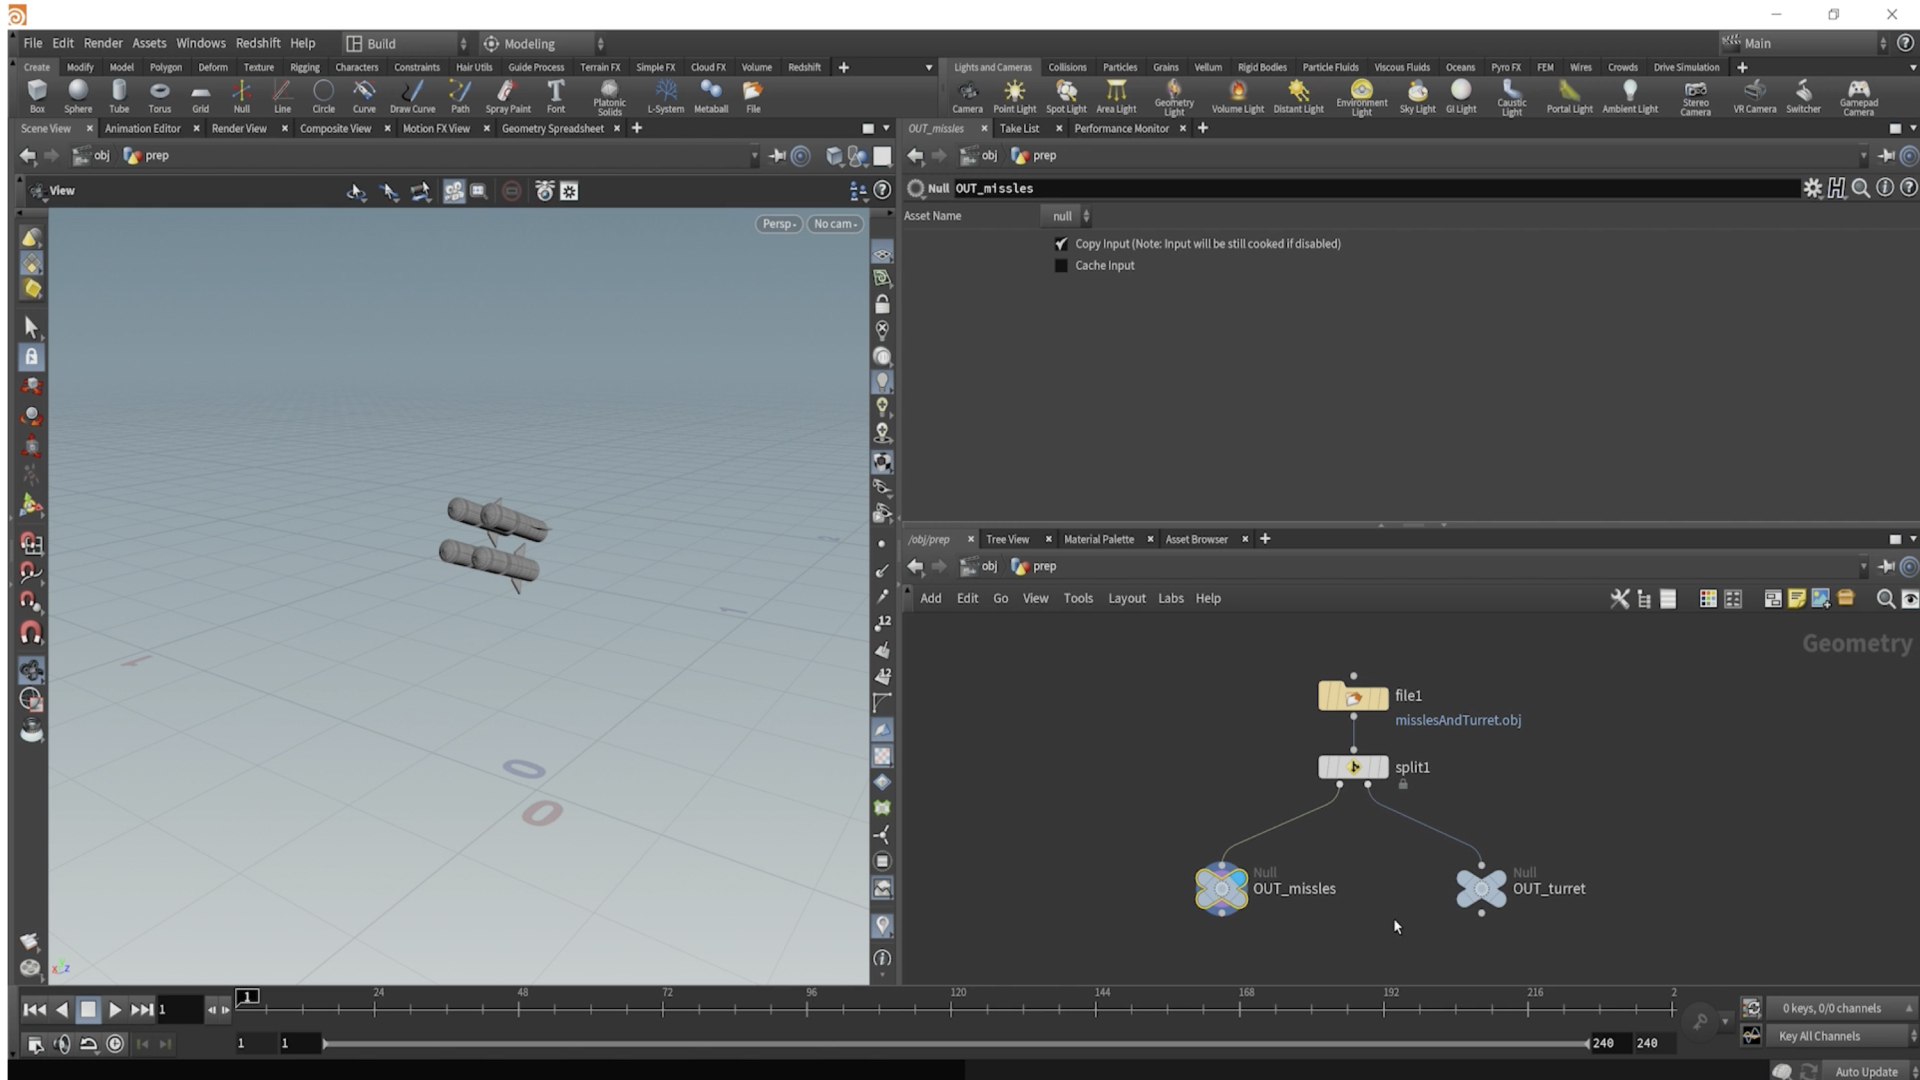Click the node name field OUT_missles

click(1375, 188)
